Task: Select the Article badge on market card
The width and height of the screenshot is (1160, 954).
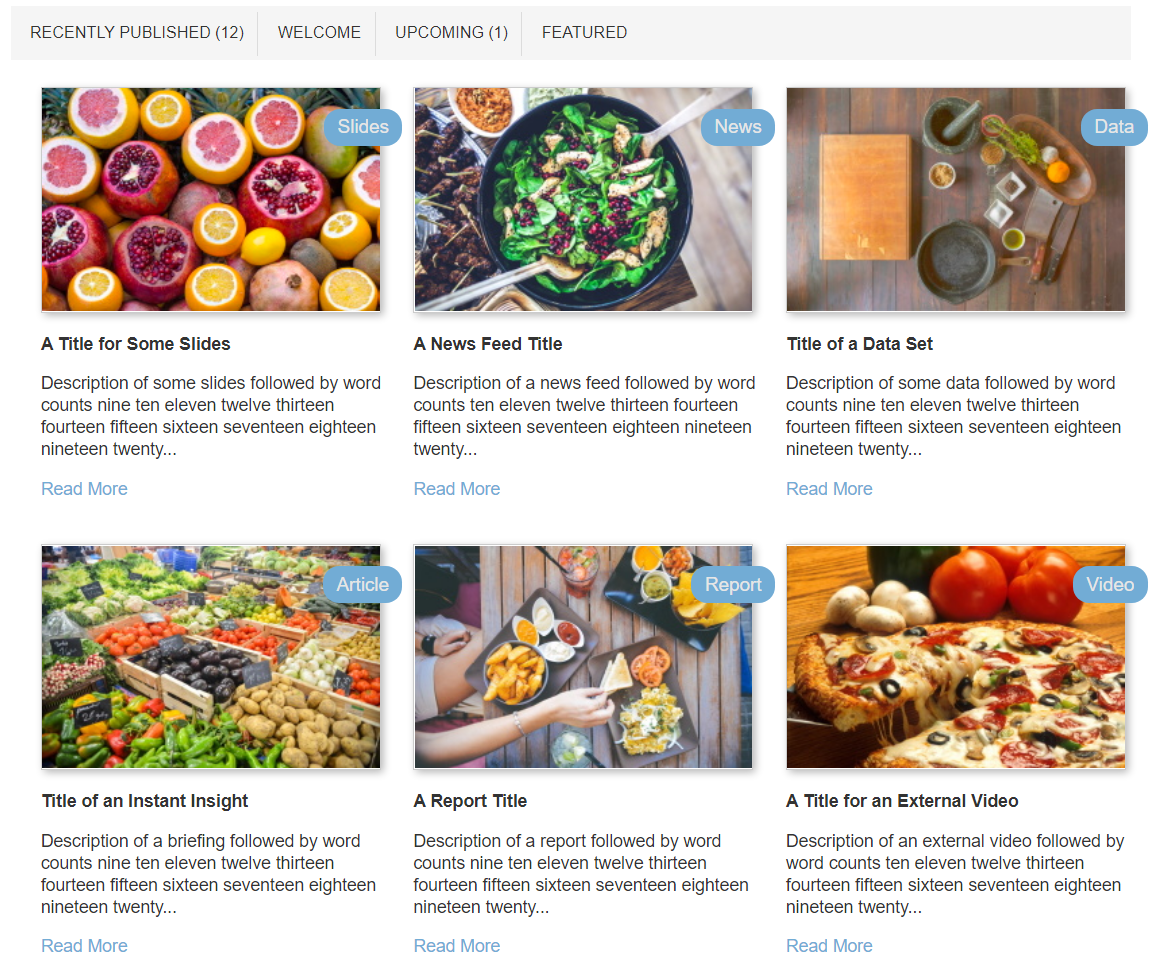Action: [x=362, y=585]
